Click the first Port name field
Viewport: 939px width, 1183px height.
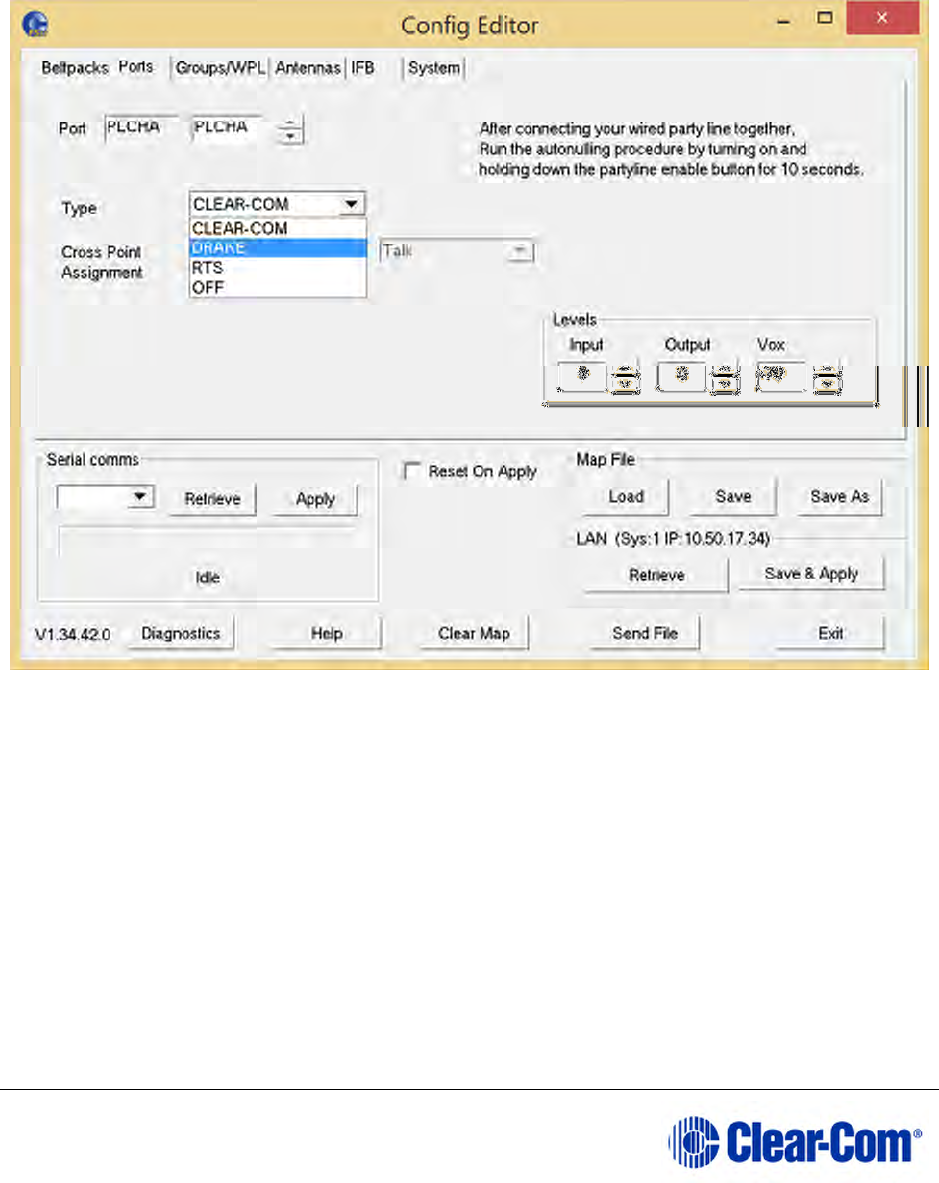coord(141,129)
